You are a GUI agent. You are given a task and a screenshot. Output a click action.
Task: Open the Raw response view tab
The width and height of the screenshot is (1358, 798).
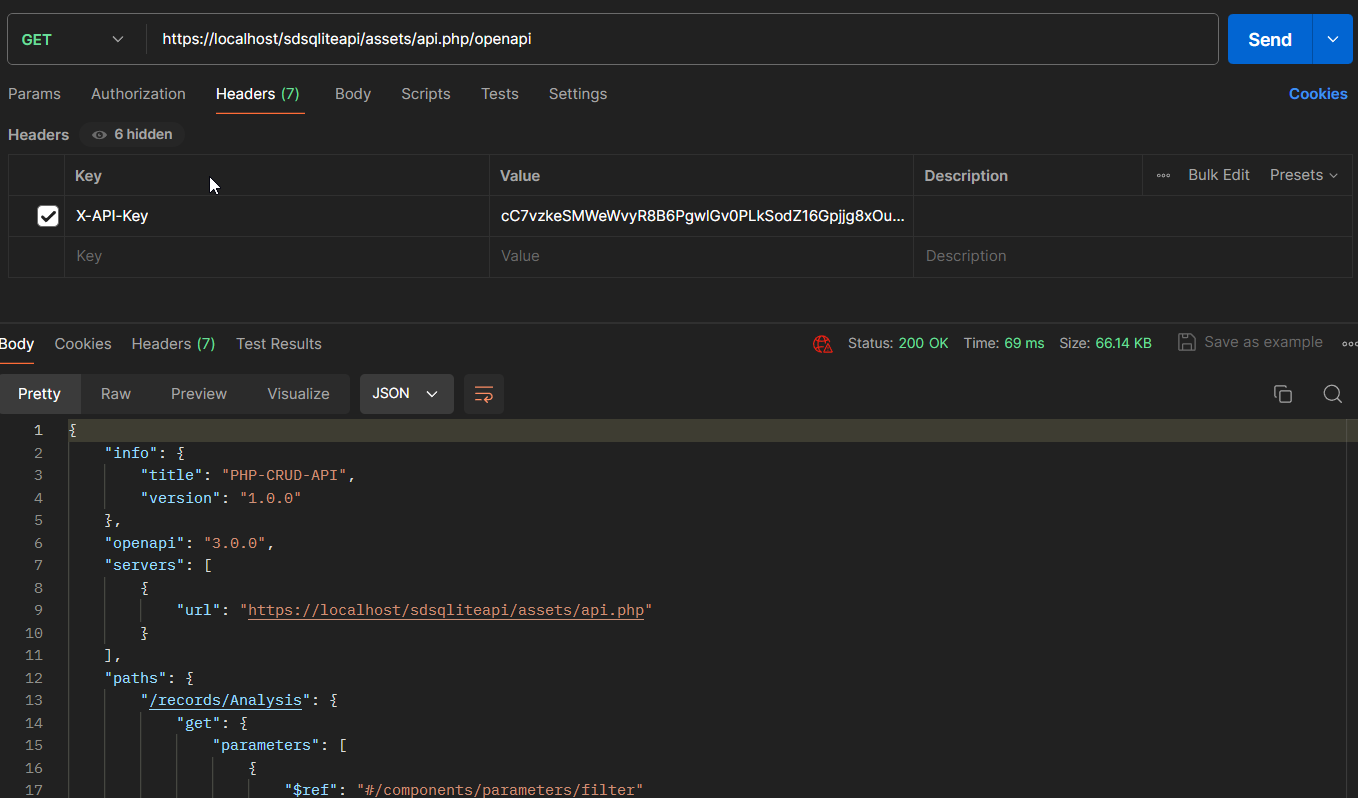click(116, 394)
